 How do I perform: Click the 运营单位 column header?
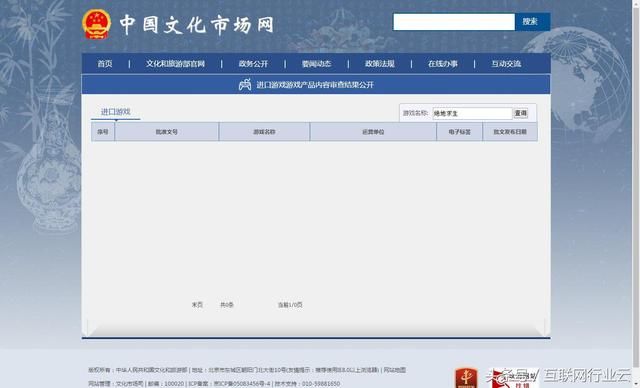[x=373, y=132]
